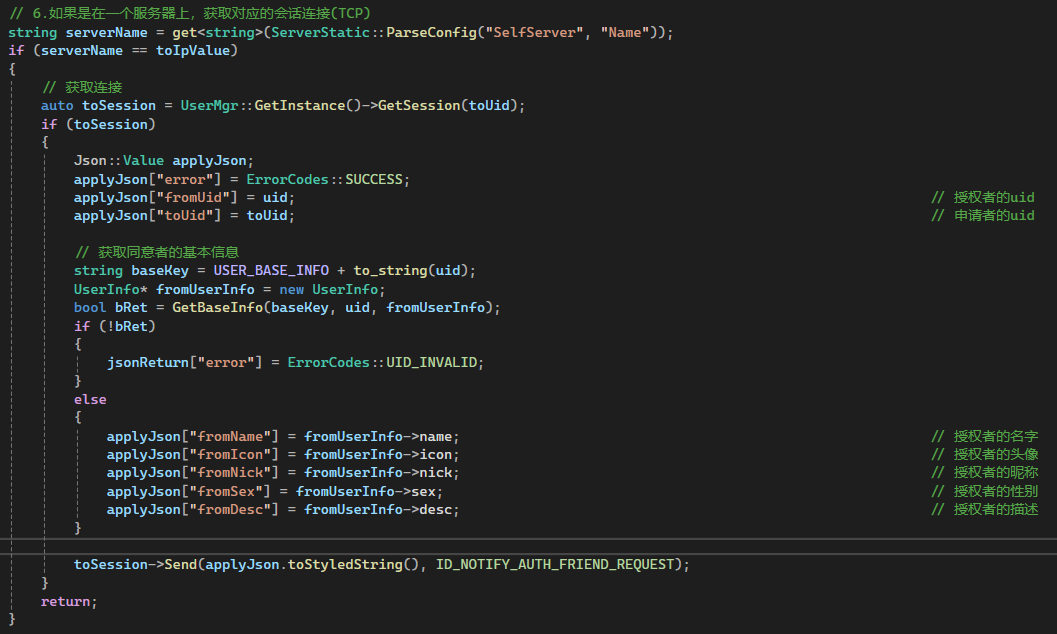Click the 'Json::Value applyJson;' declaration
Image resolution: width=1057 pixels, height=634 pixels.
point(164,160)
